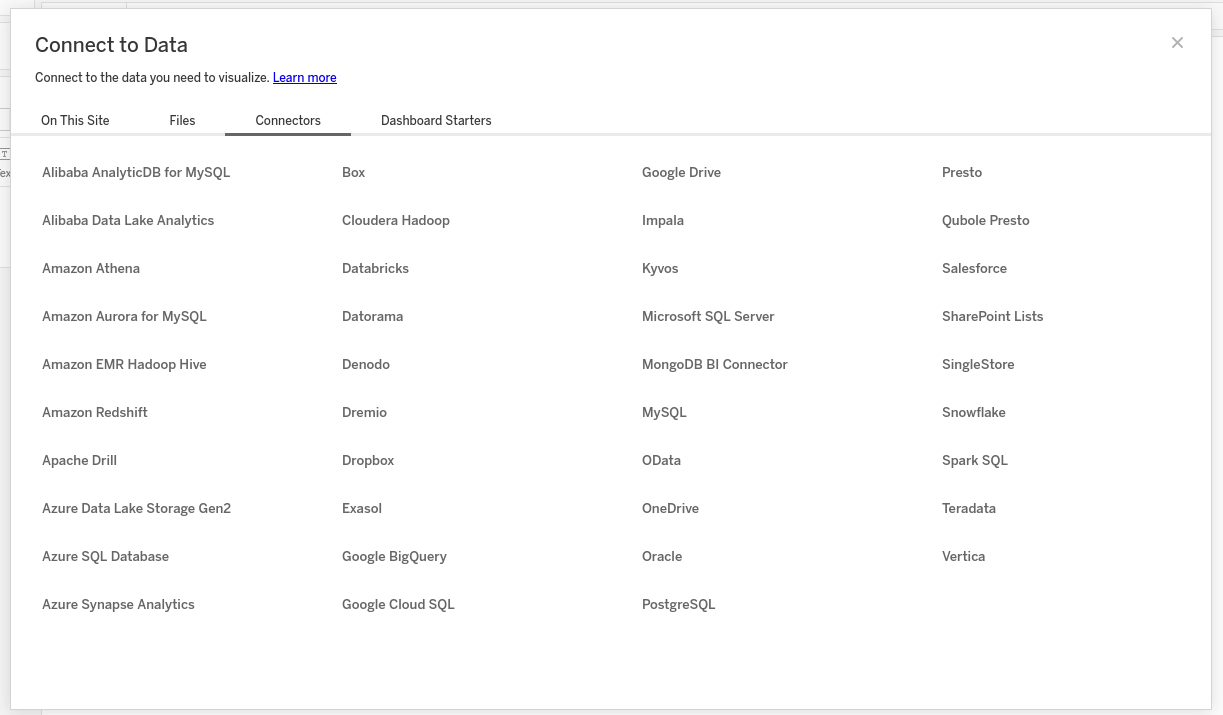Image resolution: width=1223 pixels, height=715 pixels.
Task: Connect to PostgreSQL
Action: point(679,604)
